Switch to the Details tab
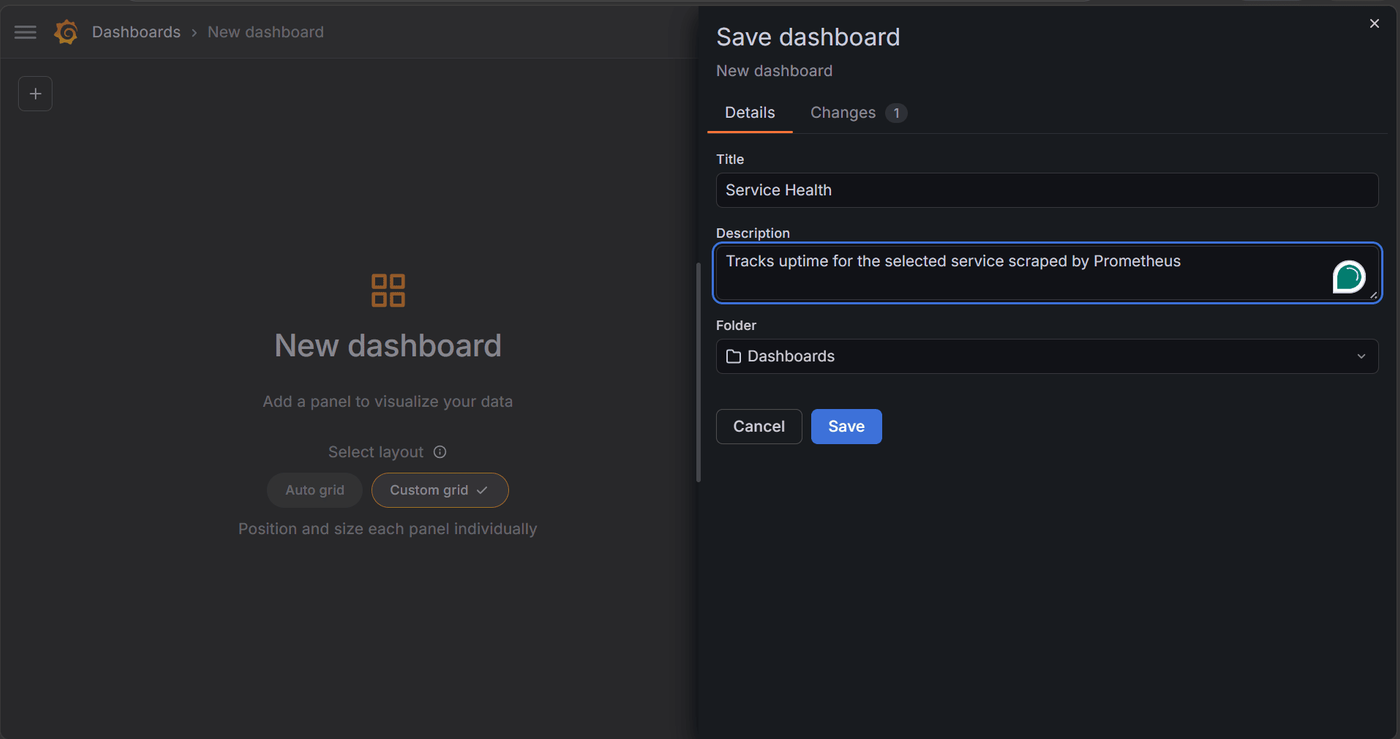Viewport: 1400px width, 739px height. (750, 113)
